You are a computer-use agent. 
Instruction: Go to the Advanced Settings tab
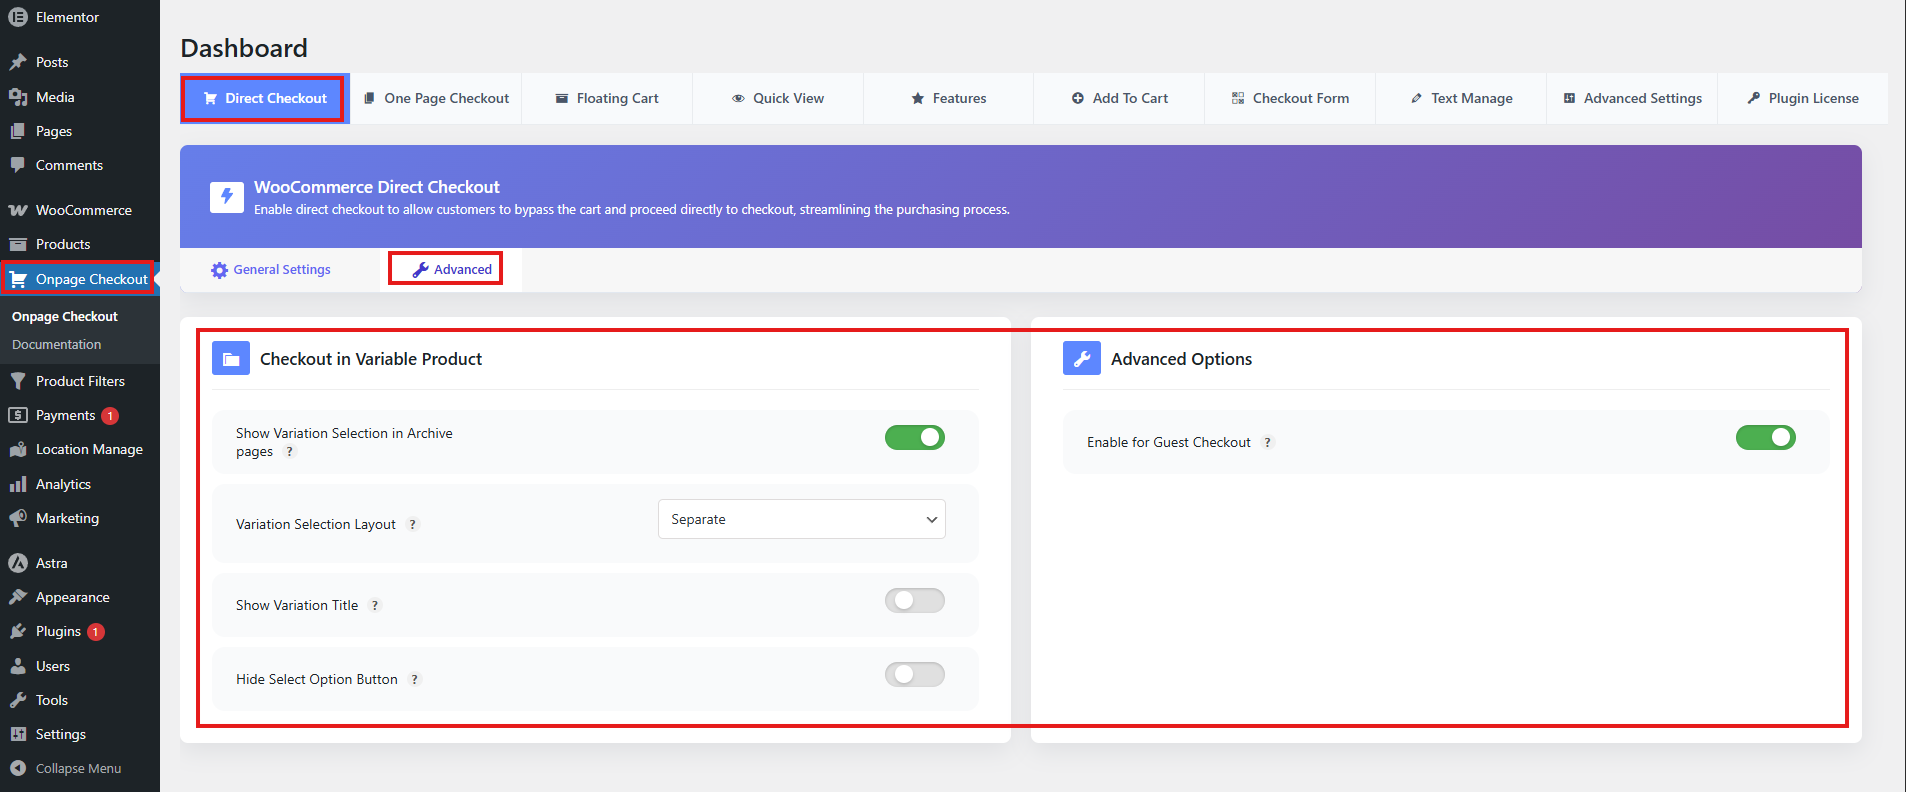tap(1632, 98)
